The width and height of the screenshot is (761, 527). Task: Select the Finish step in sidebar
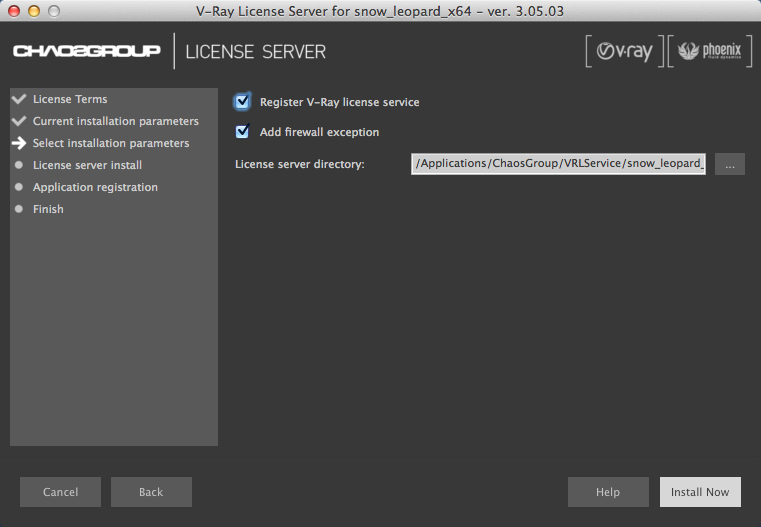coord(48,209)
